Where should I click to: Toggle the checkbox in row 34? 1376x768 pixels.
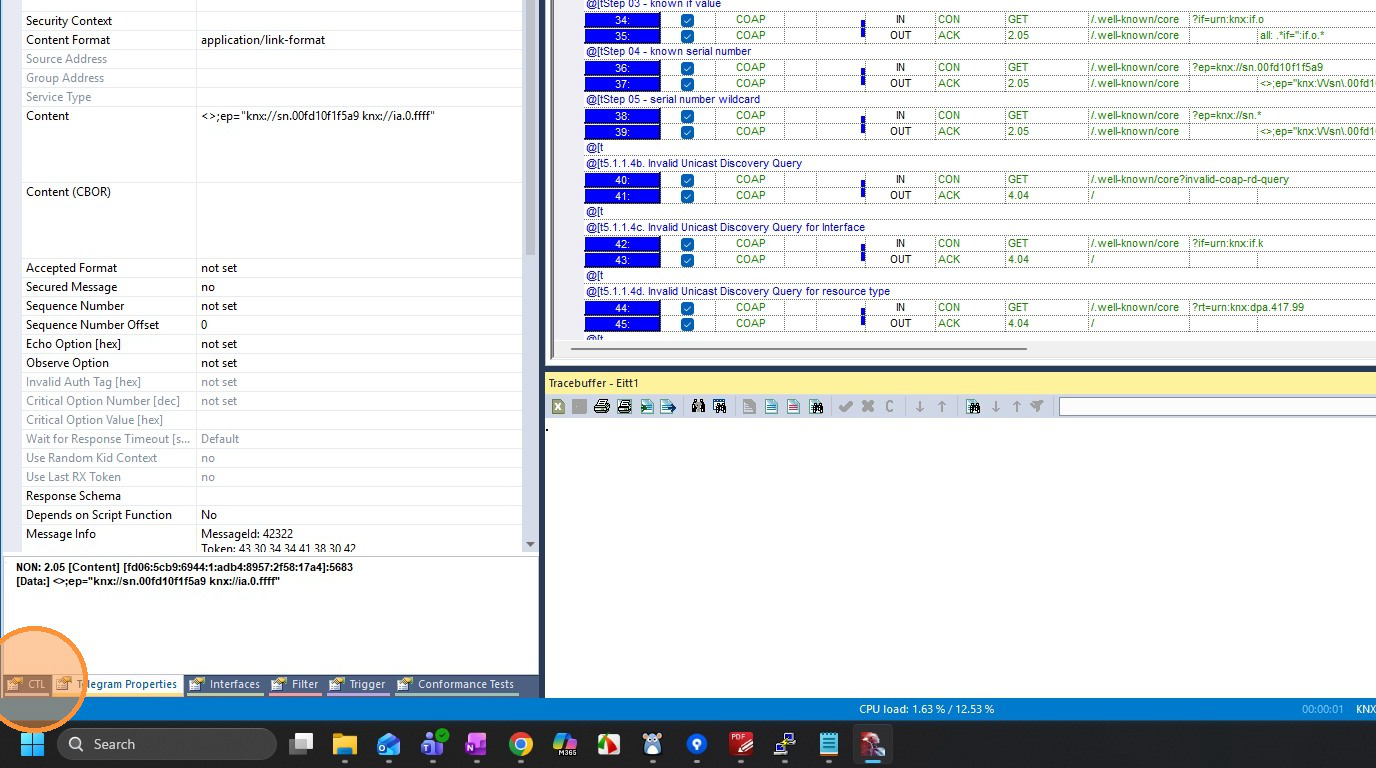(x=687, y=20)
